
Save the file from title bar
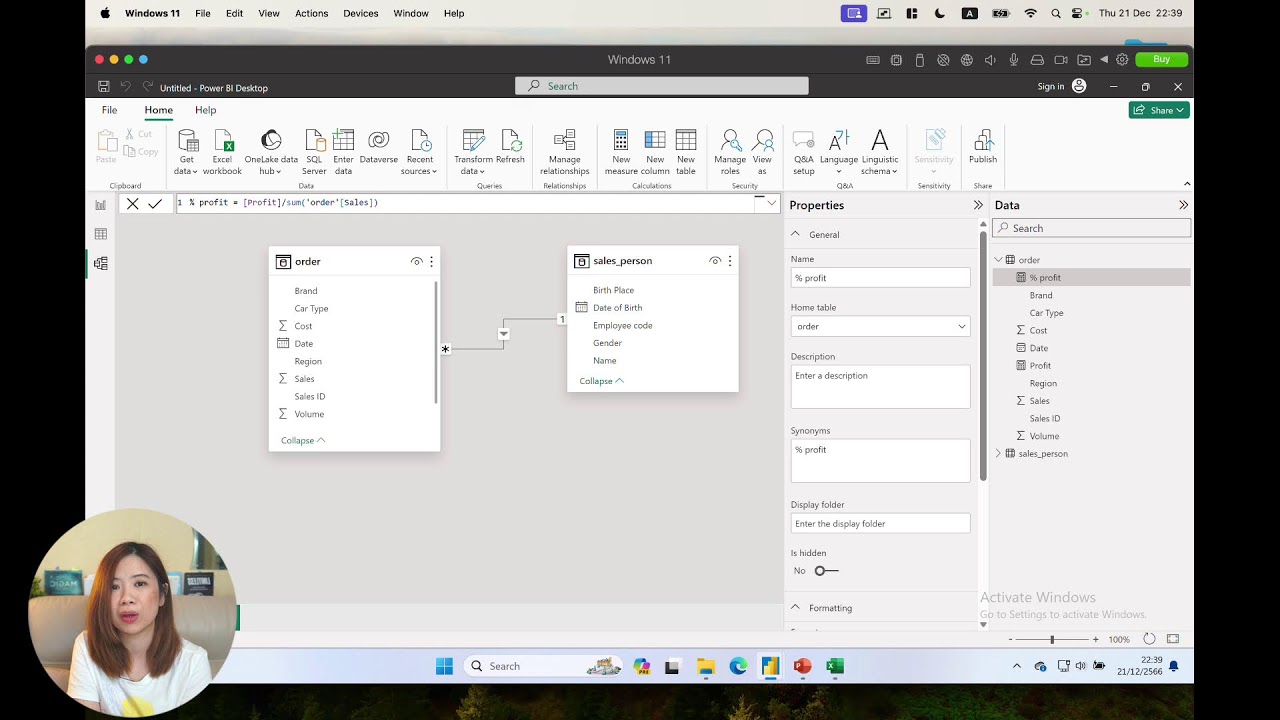coord(103,87)
